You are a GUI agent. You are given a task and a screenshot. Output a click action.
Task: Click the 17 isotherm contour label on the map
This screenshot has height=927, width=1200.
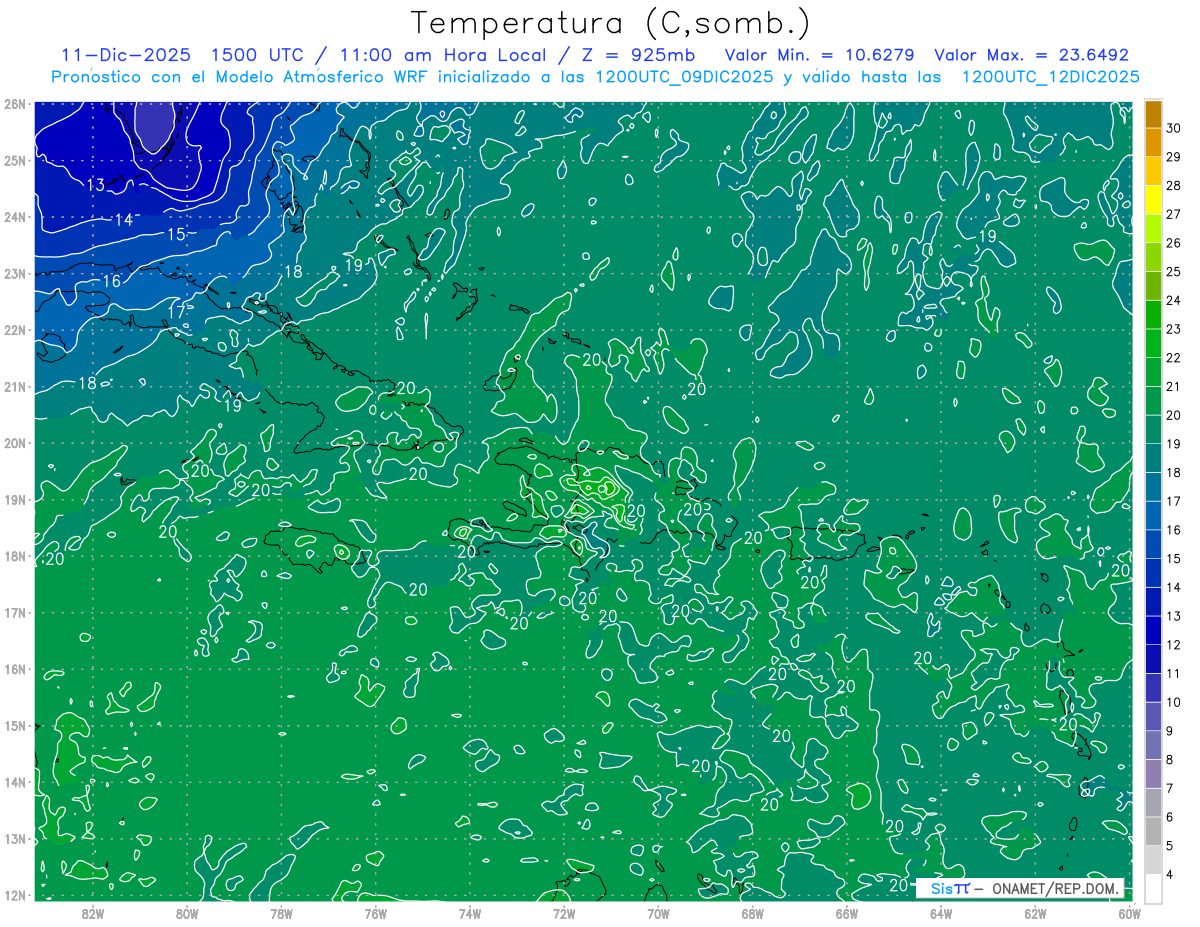[176, 311]
